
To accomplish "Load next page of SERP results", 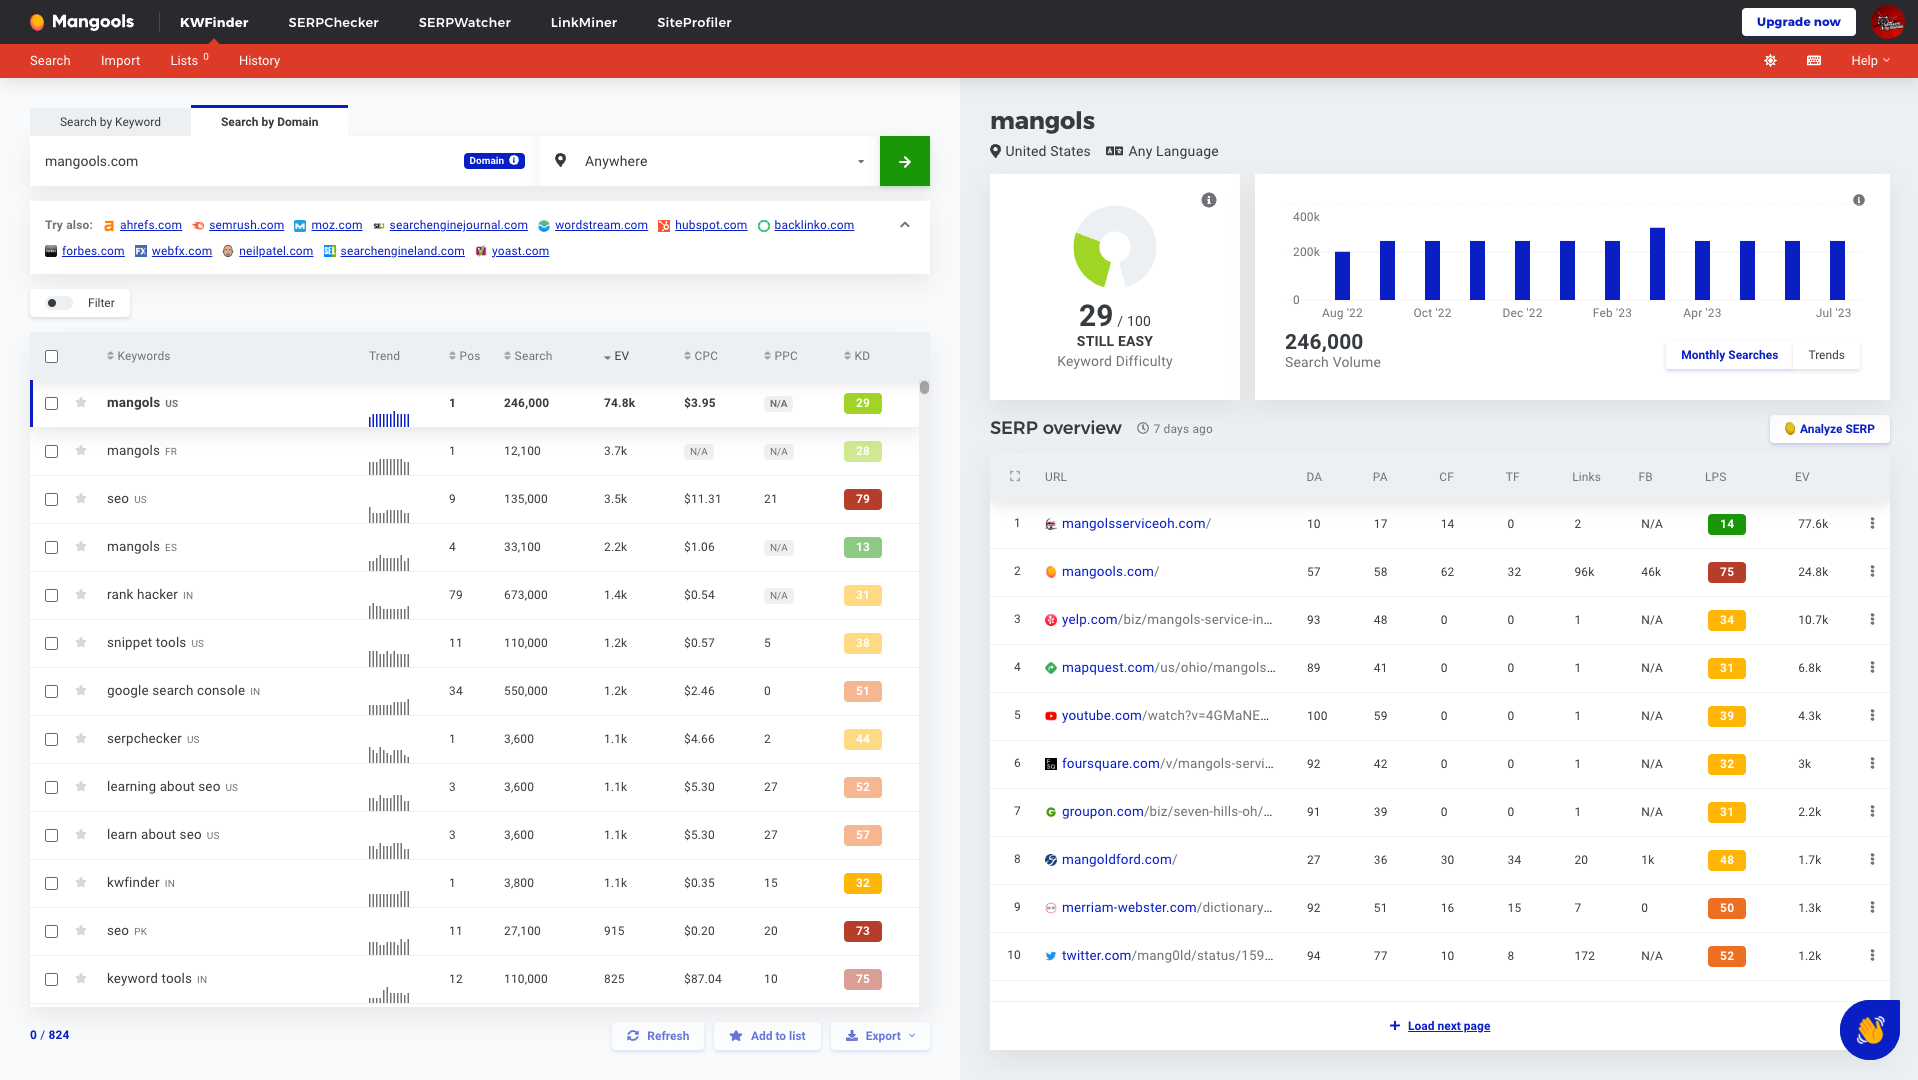I will (1440, 1025).
